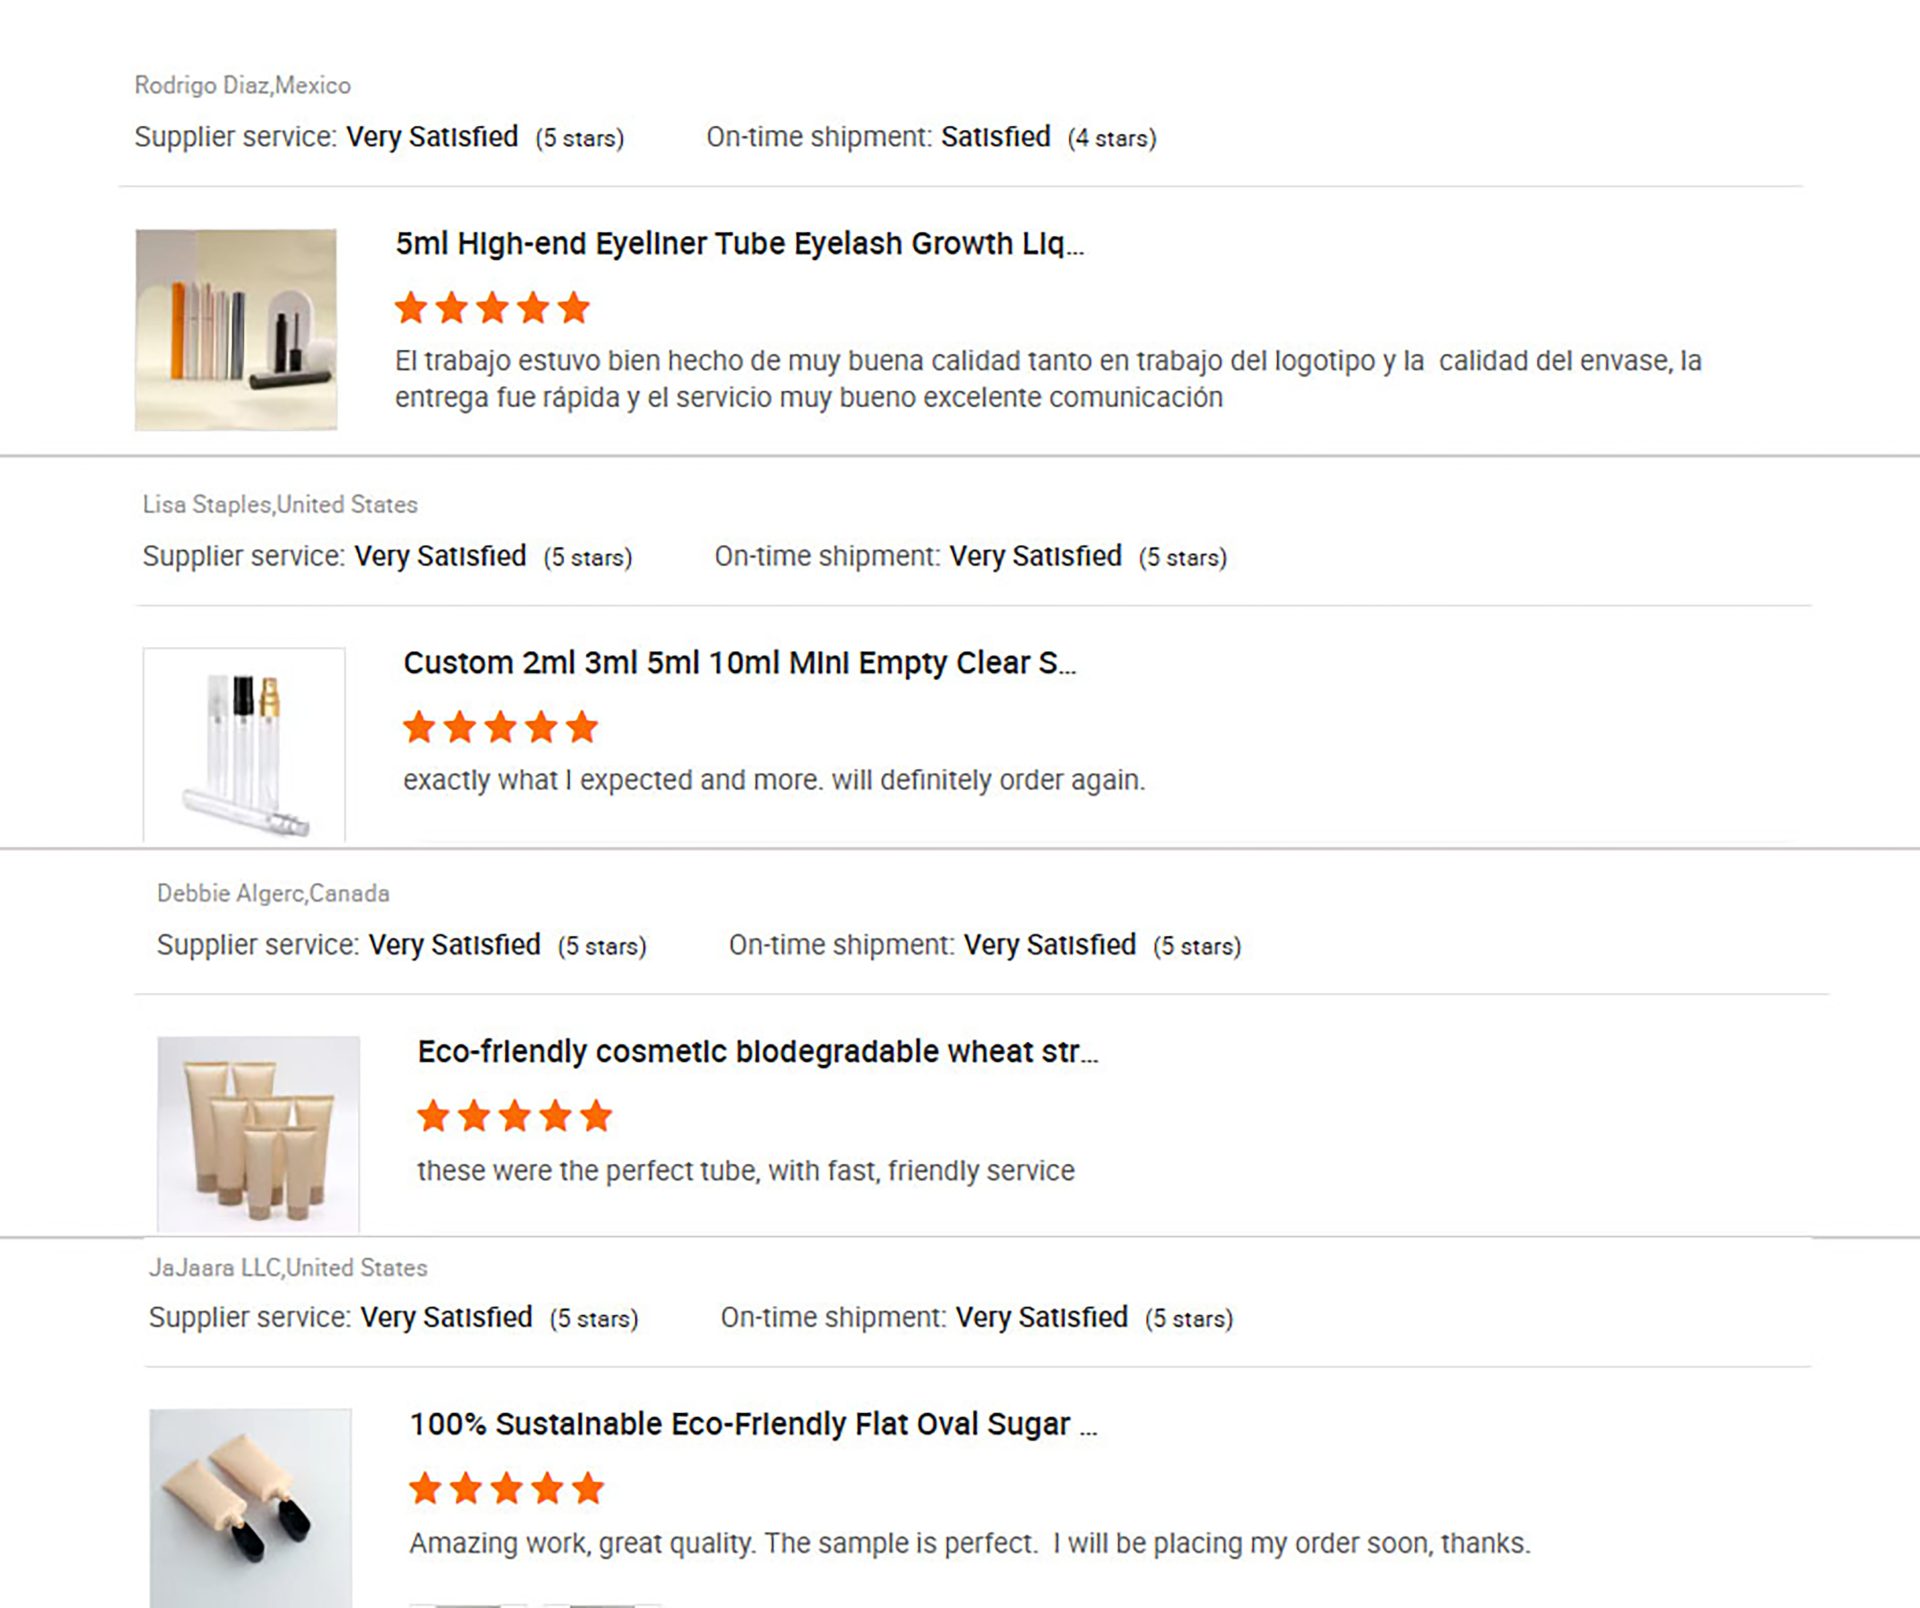Click the Spanish review text by Rodrigo
The height and width of the screenshot is (1608, 1920).
1047,379
